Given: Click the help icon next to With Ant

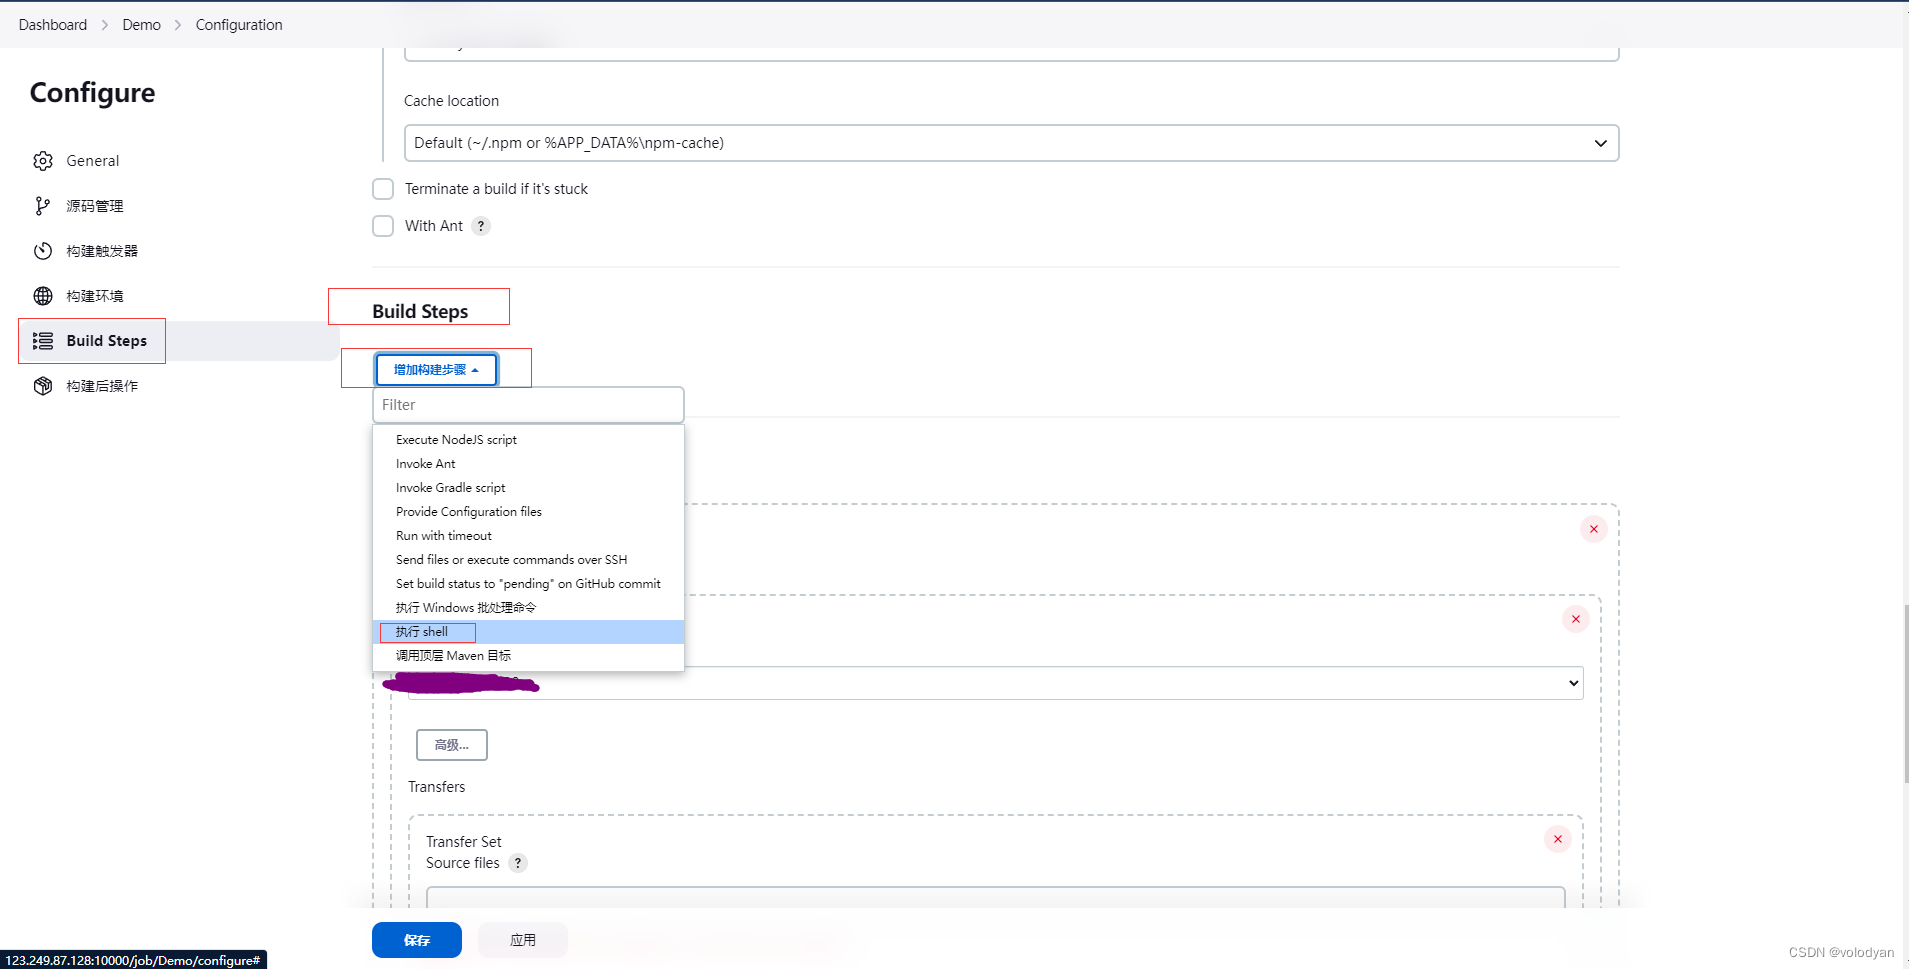Looking at the screenshot, I should pos(481,225).
